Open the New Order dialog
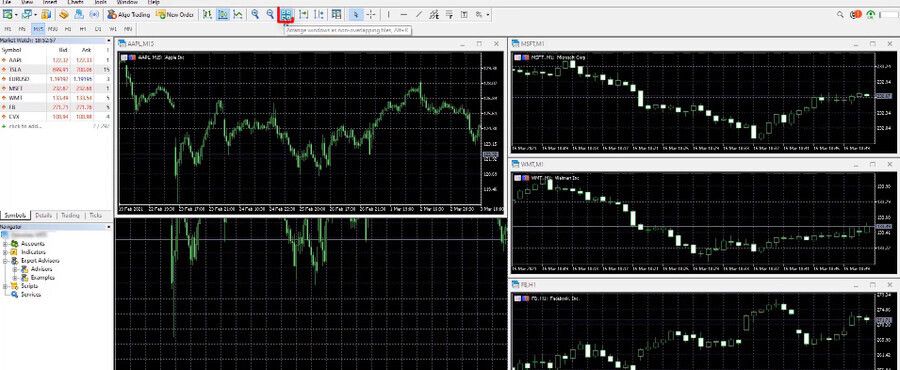 175,14
